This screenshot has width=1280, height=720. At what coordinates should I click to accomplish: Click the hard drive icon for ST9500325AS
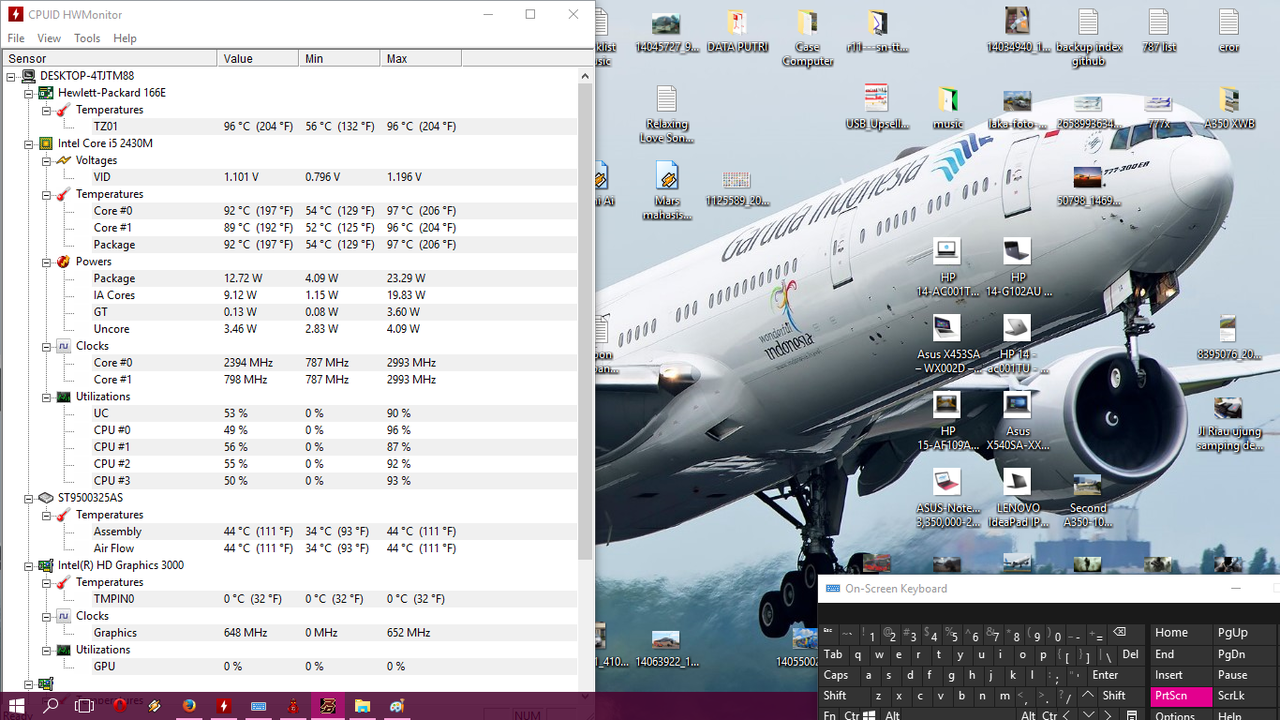coord(45,497)
